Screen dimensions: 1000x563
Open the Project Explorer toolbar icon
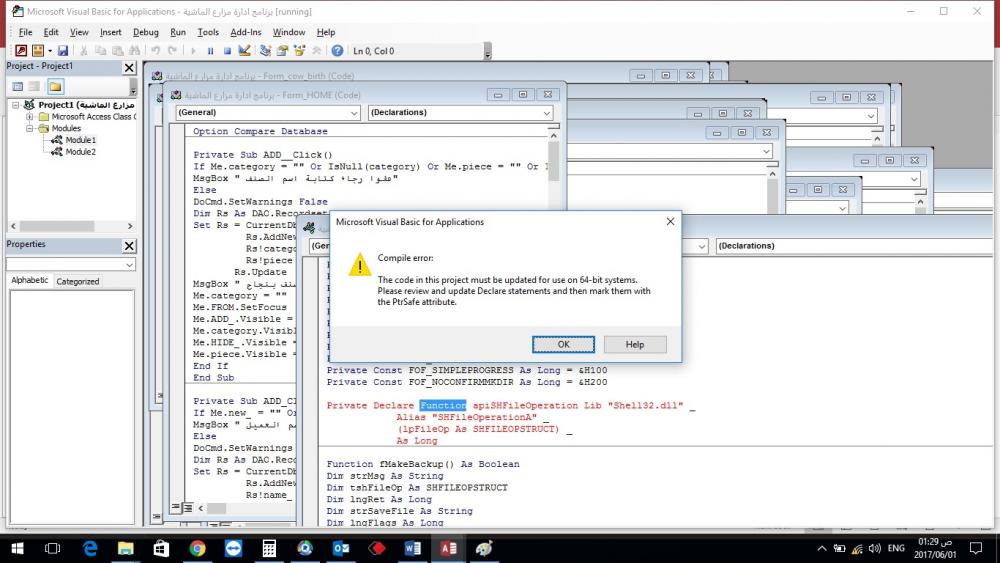[x=265, y=50]
